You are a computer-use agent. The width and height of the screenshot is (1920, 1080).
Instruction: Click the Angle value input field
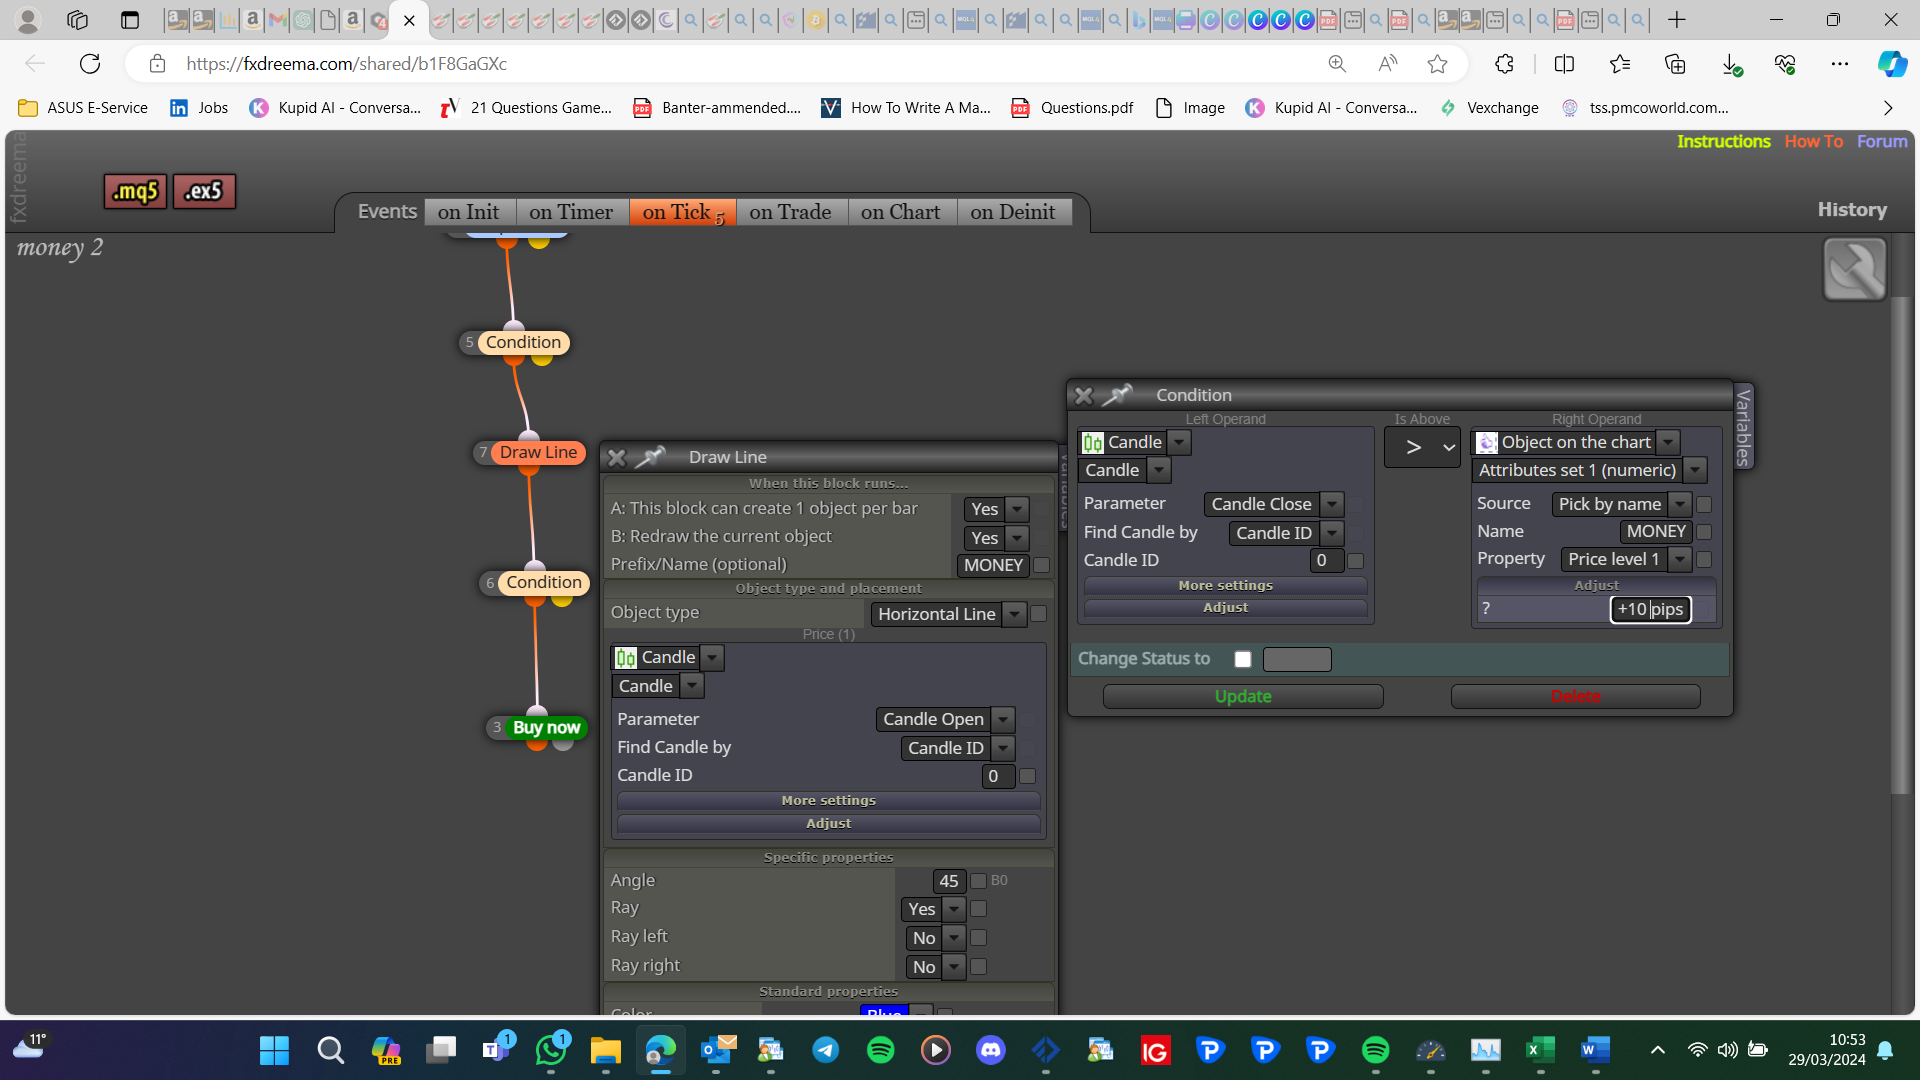[x=949, y=881]
